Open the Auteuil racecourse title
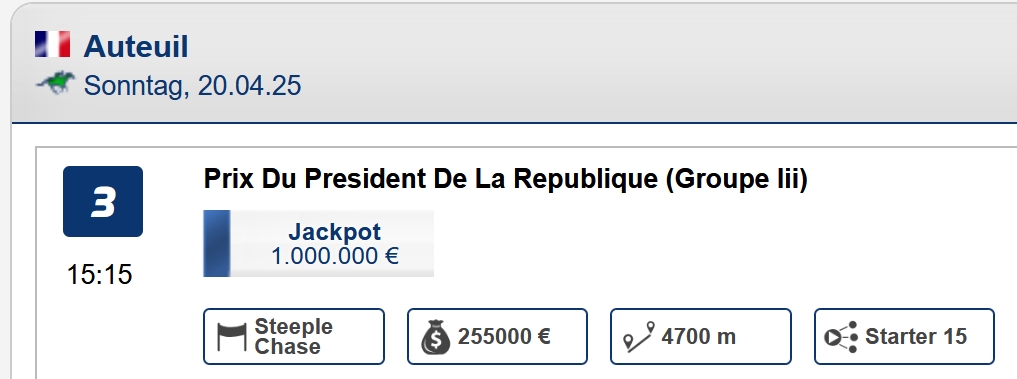1017x379 pixels. click(x=136, y=47)
